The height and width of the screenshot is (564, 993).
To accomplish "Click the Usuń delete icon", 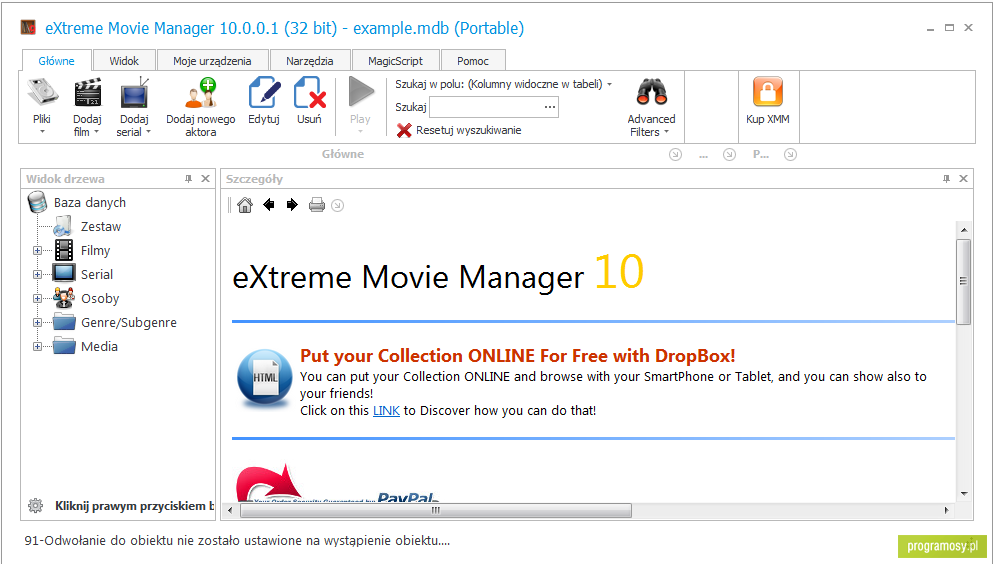I will click(x=310, y=92).
